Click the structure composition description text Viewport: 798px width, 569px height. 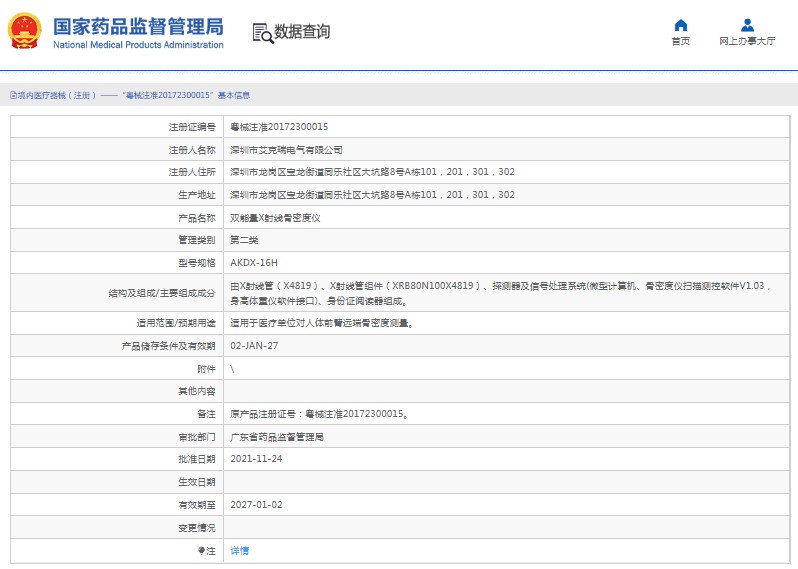pyautogui.click(x=501, y=293)
